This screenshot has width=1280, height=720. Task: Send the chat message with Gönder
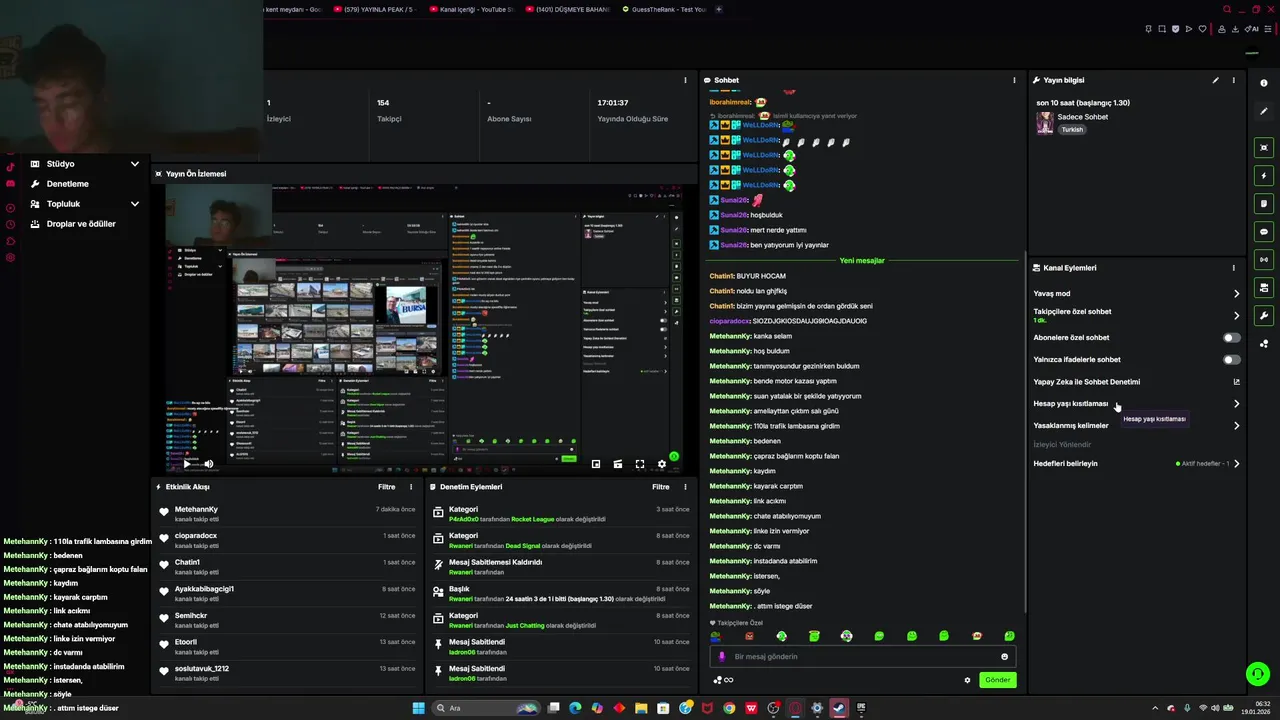coord(998,680)
